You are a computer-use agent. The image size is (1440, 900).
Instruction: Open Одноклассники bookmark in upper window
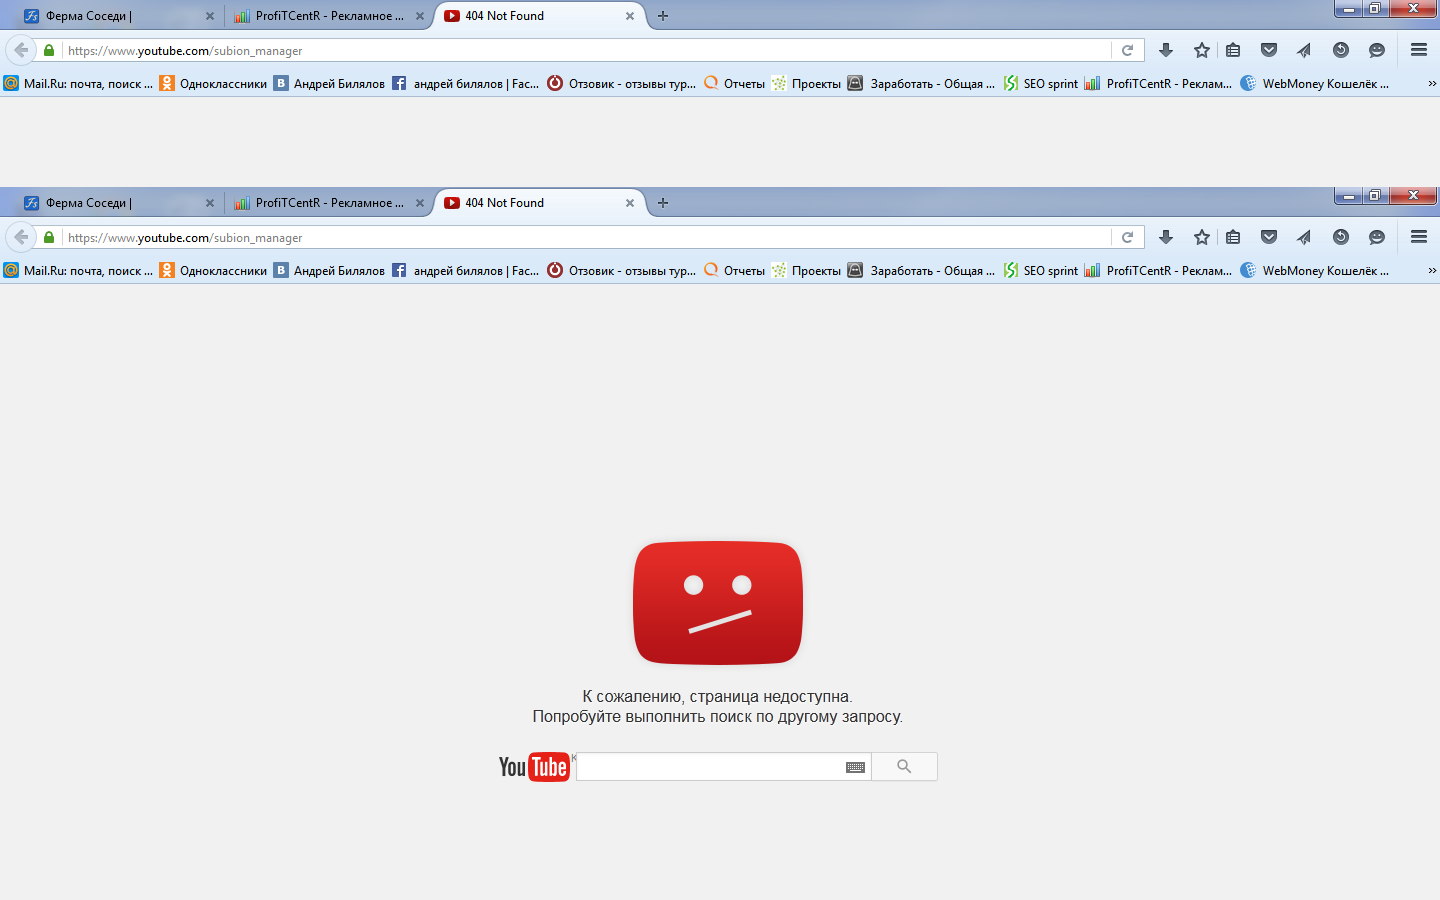[214, 83]
